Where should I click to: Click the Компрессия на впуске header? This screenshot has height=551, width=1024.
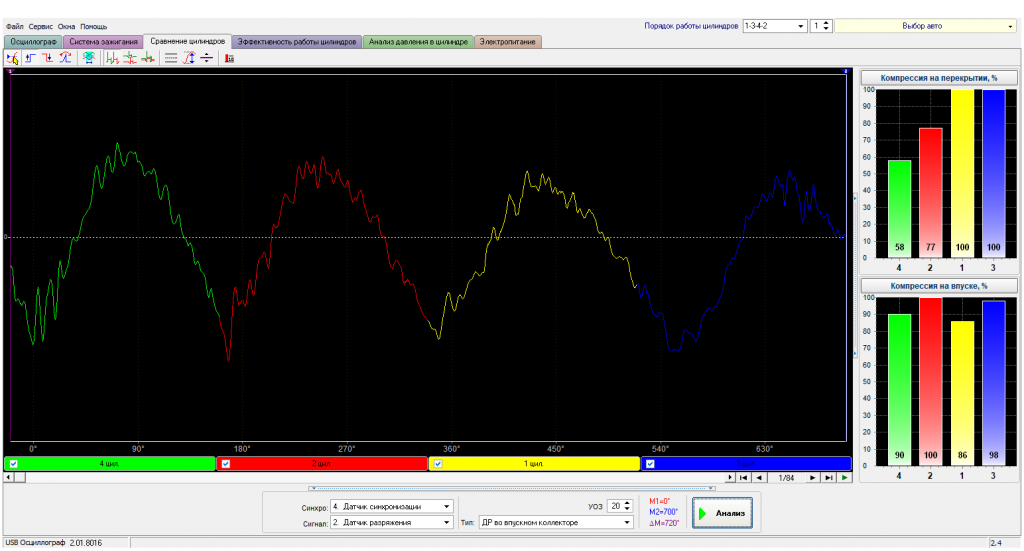click(938, 286)
